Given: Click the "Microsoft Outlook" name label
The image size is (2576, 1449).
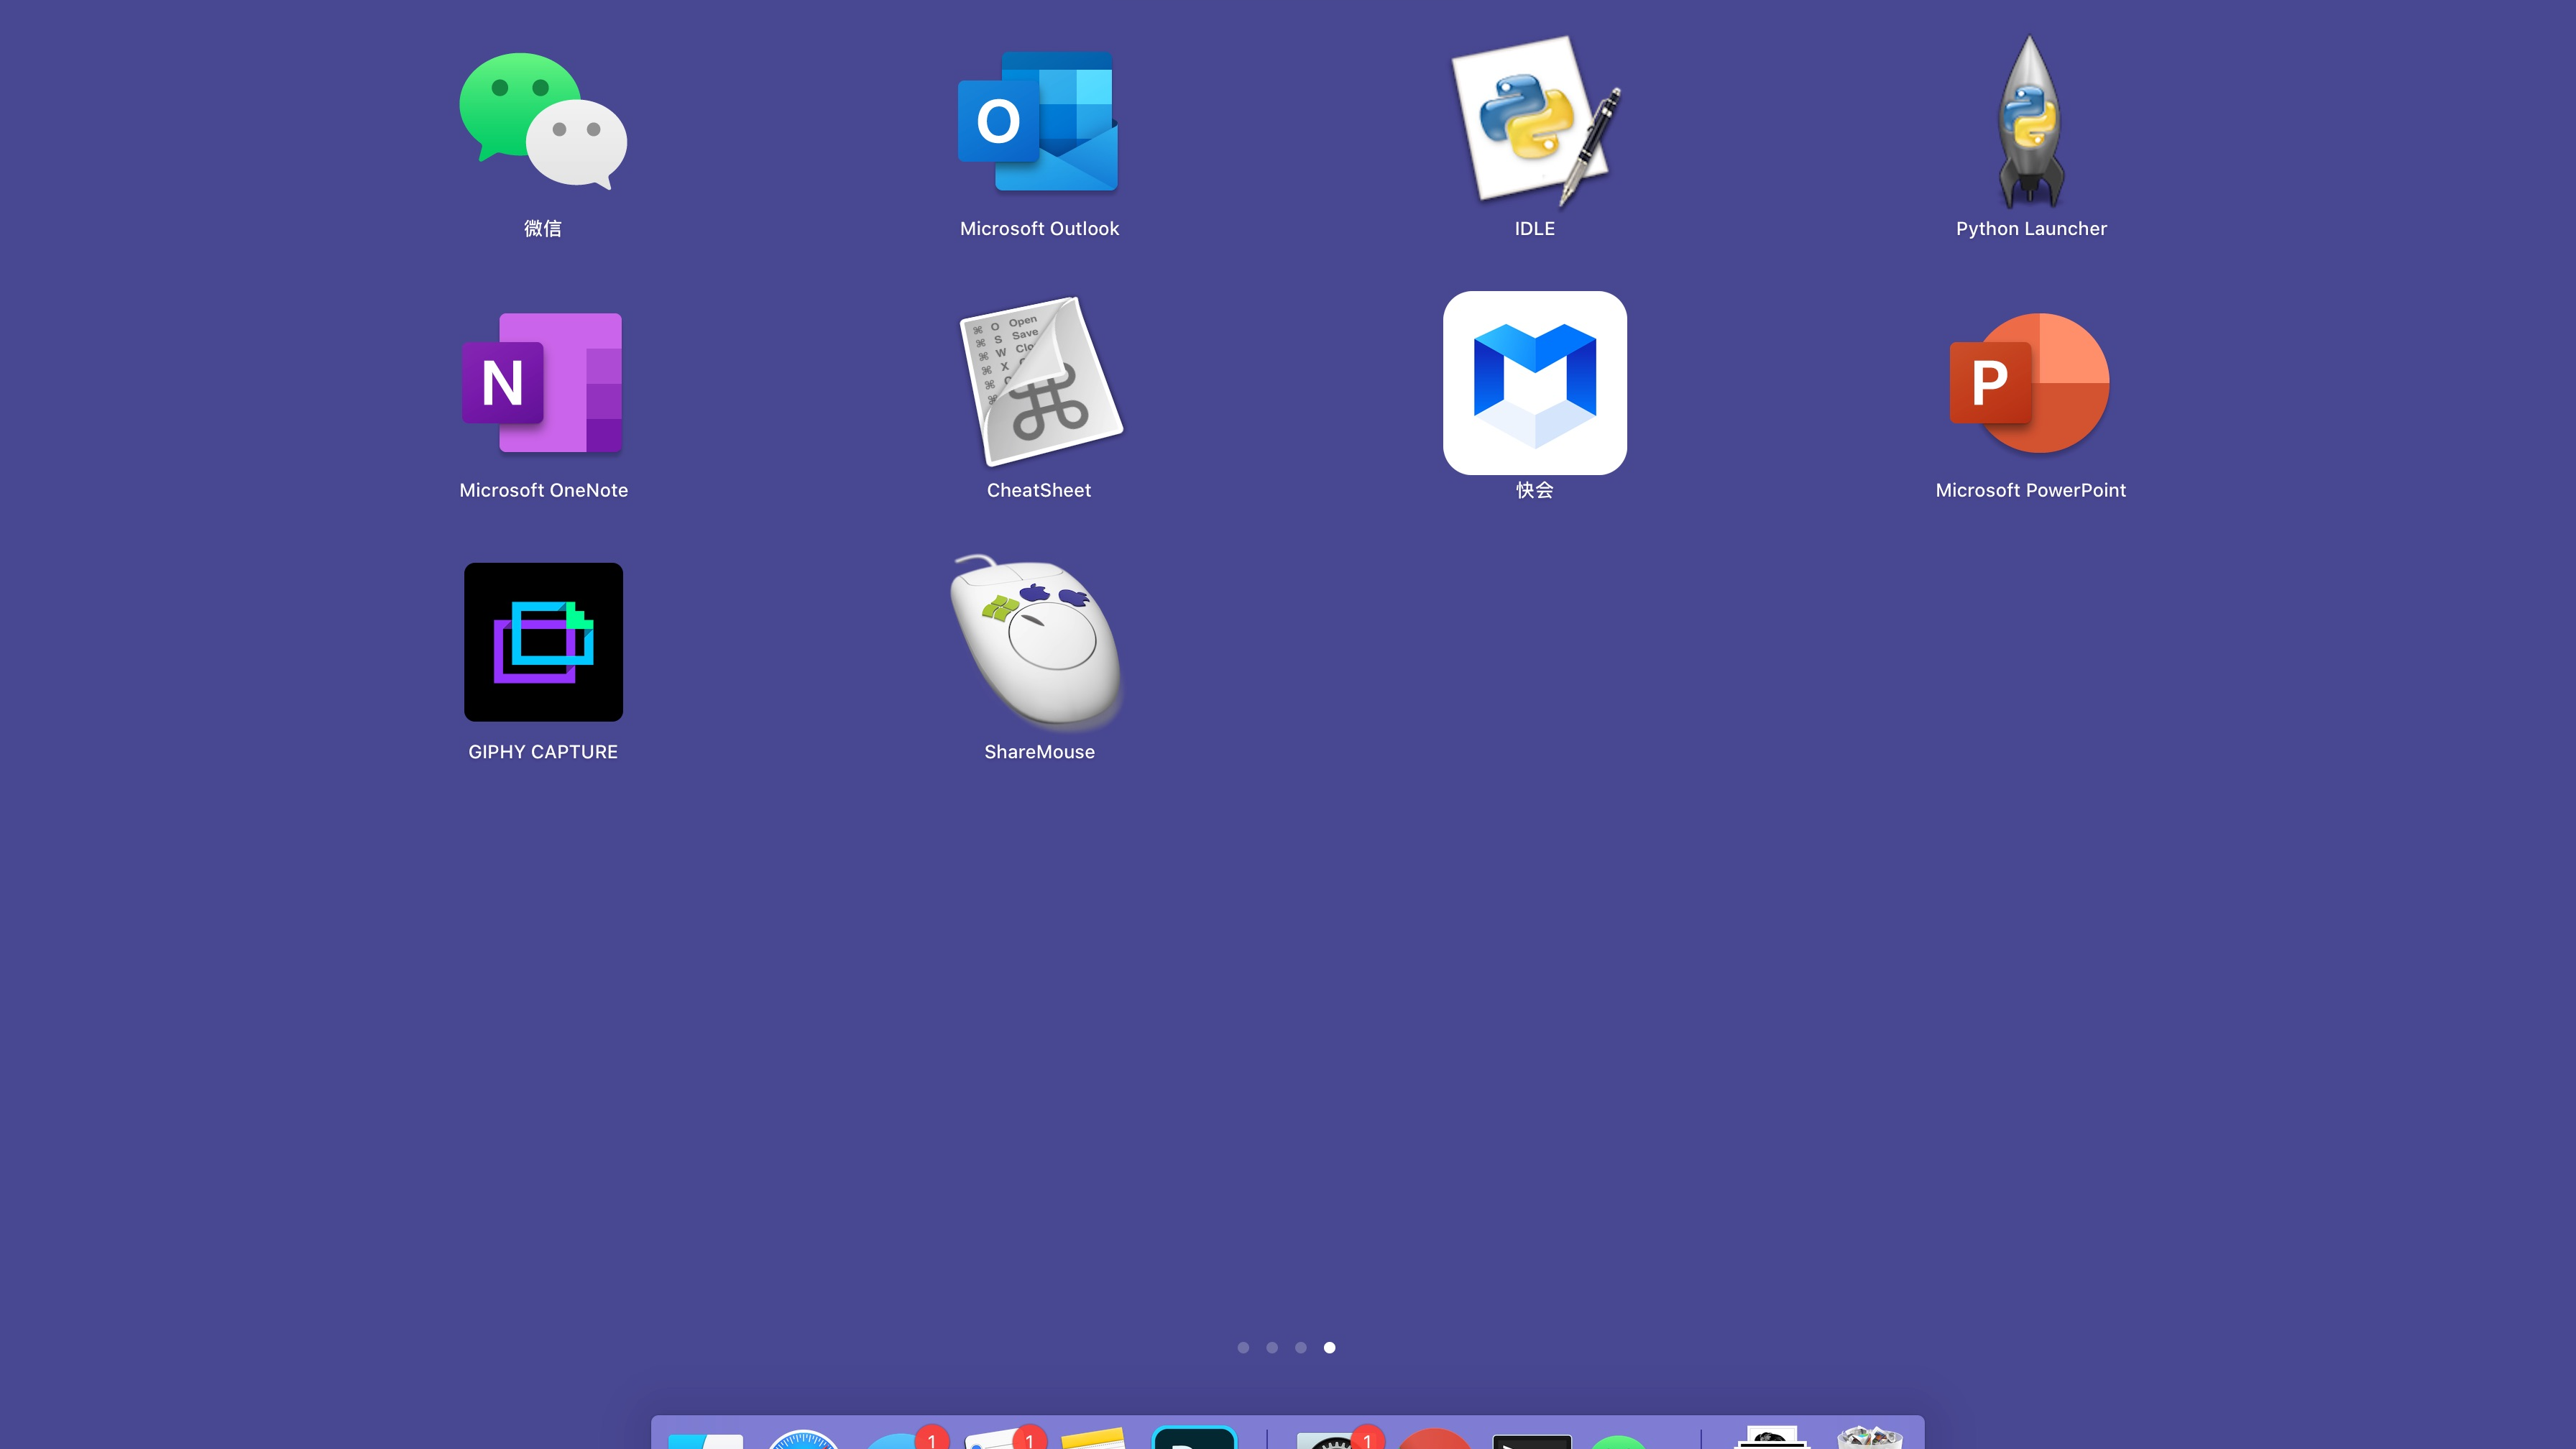Looking at the screenshot, I should (x=1039, y=229).
